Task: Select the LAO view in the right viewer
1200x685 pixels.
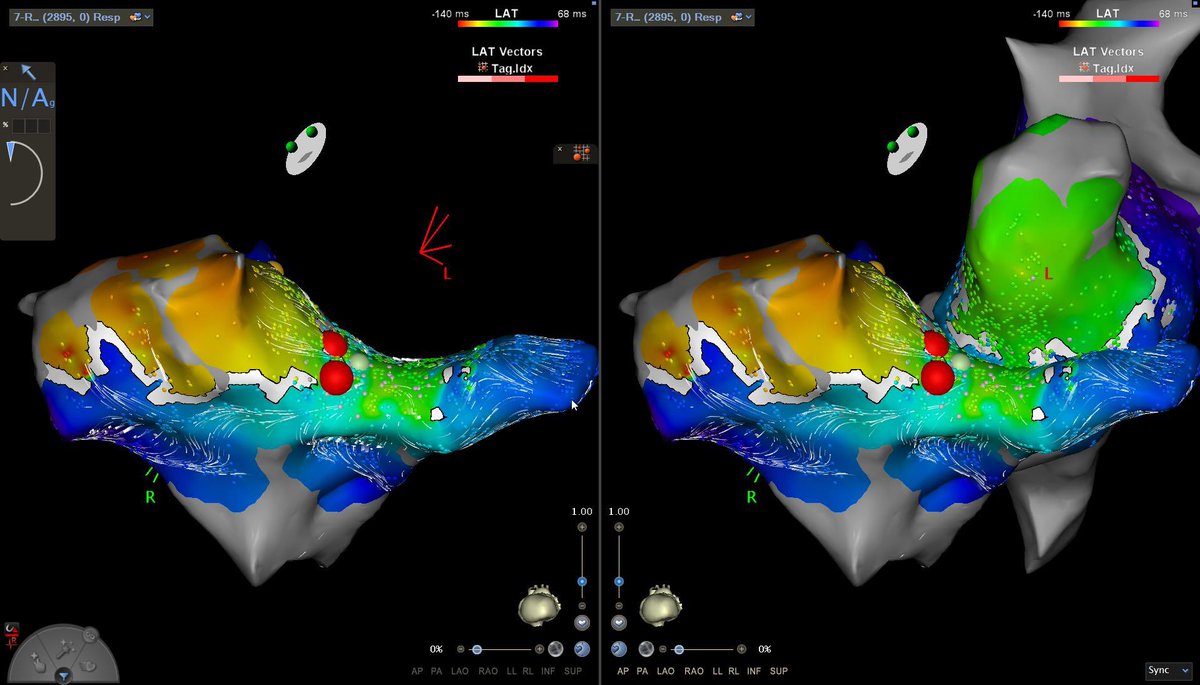Action: [x=666, y=672]
